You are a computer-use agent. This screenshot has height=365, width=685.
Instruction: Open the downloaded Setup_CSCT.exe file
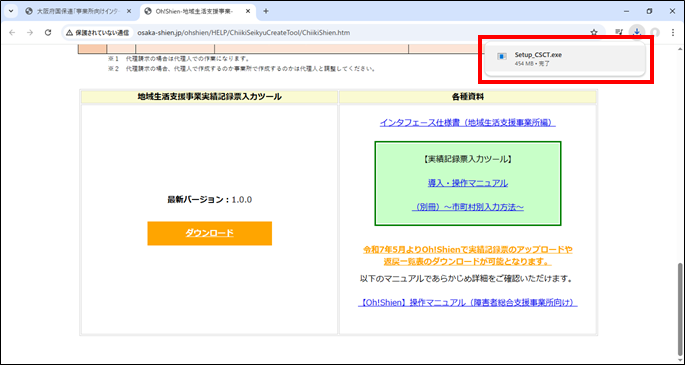565,59
